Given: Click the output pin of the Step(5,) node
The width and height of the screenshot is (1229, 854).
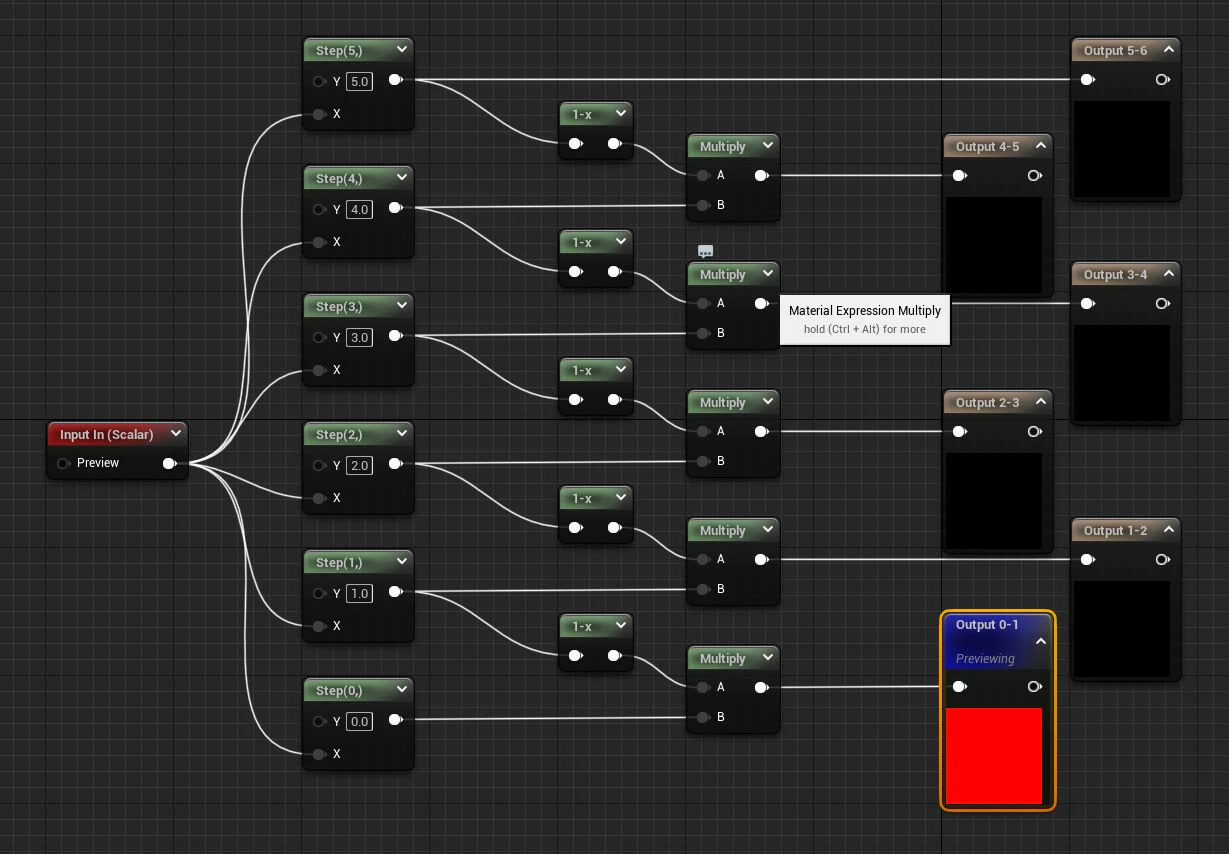Looking at the screenshot, I should pos(396,80).
